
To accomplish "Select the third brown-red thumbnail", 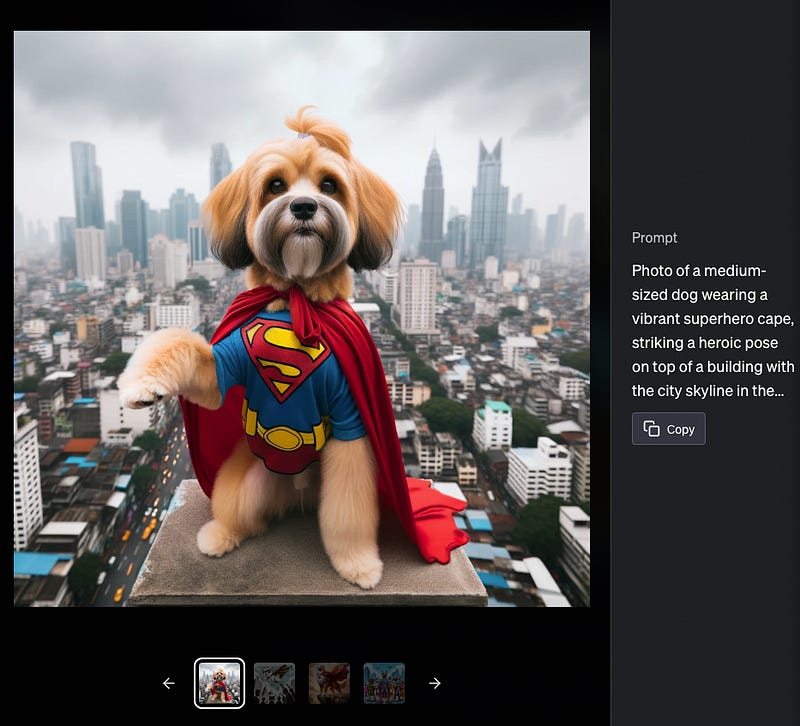I will [x=329, y=683].
